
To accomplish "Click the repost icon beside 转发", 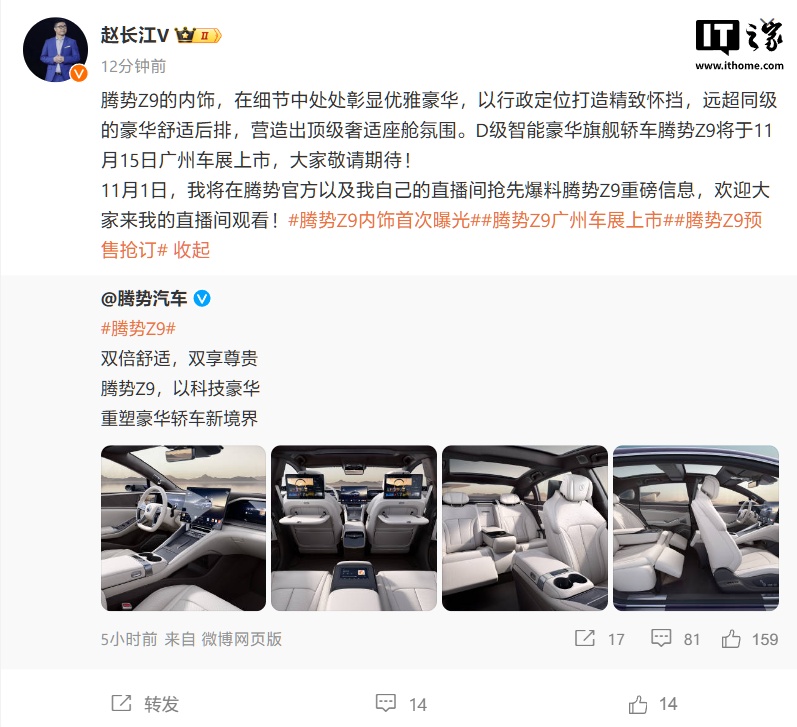I will coord(121,703).
